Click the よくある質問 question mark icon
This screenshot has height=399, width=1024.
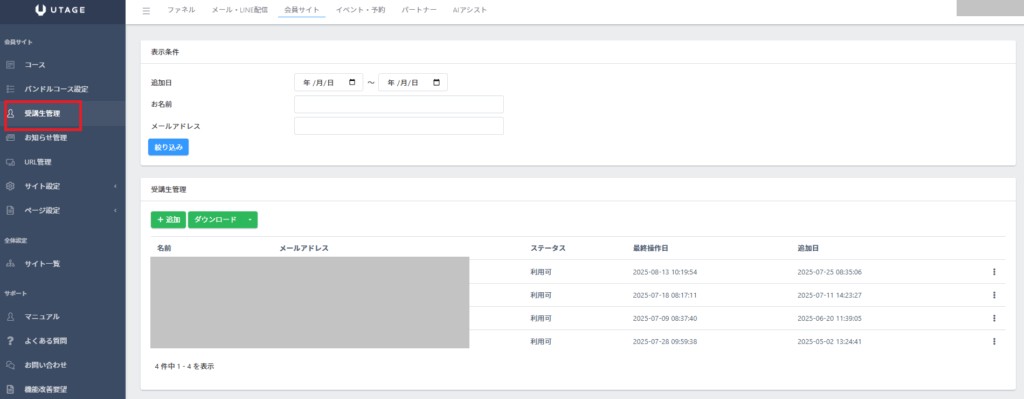coord(10,341)
